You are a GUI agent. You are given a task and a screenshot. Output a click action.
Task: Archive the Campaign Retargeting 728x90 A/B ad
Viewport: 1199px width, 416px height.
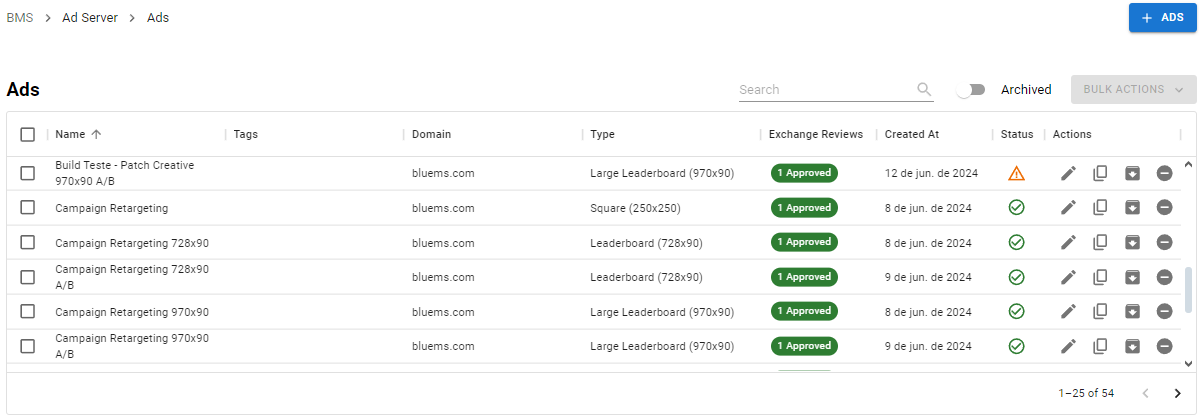pyautogui.click(x=1132, y=277)
